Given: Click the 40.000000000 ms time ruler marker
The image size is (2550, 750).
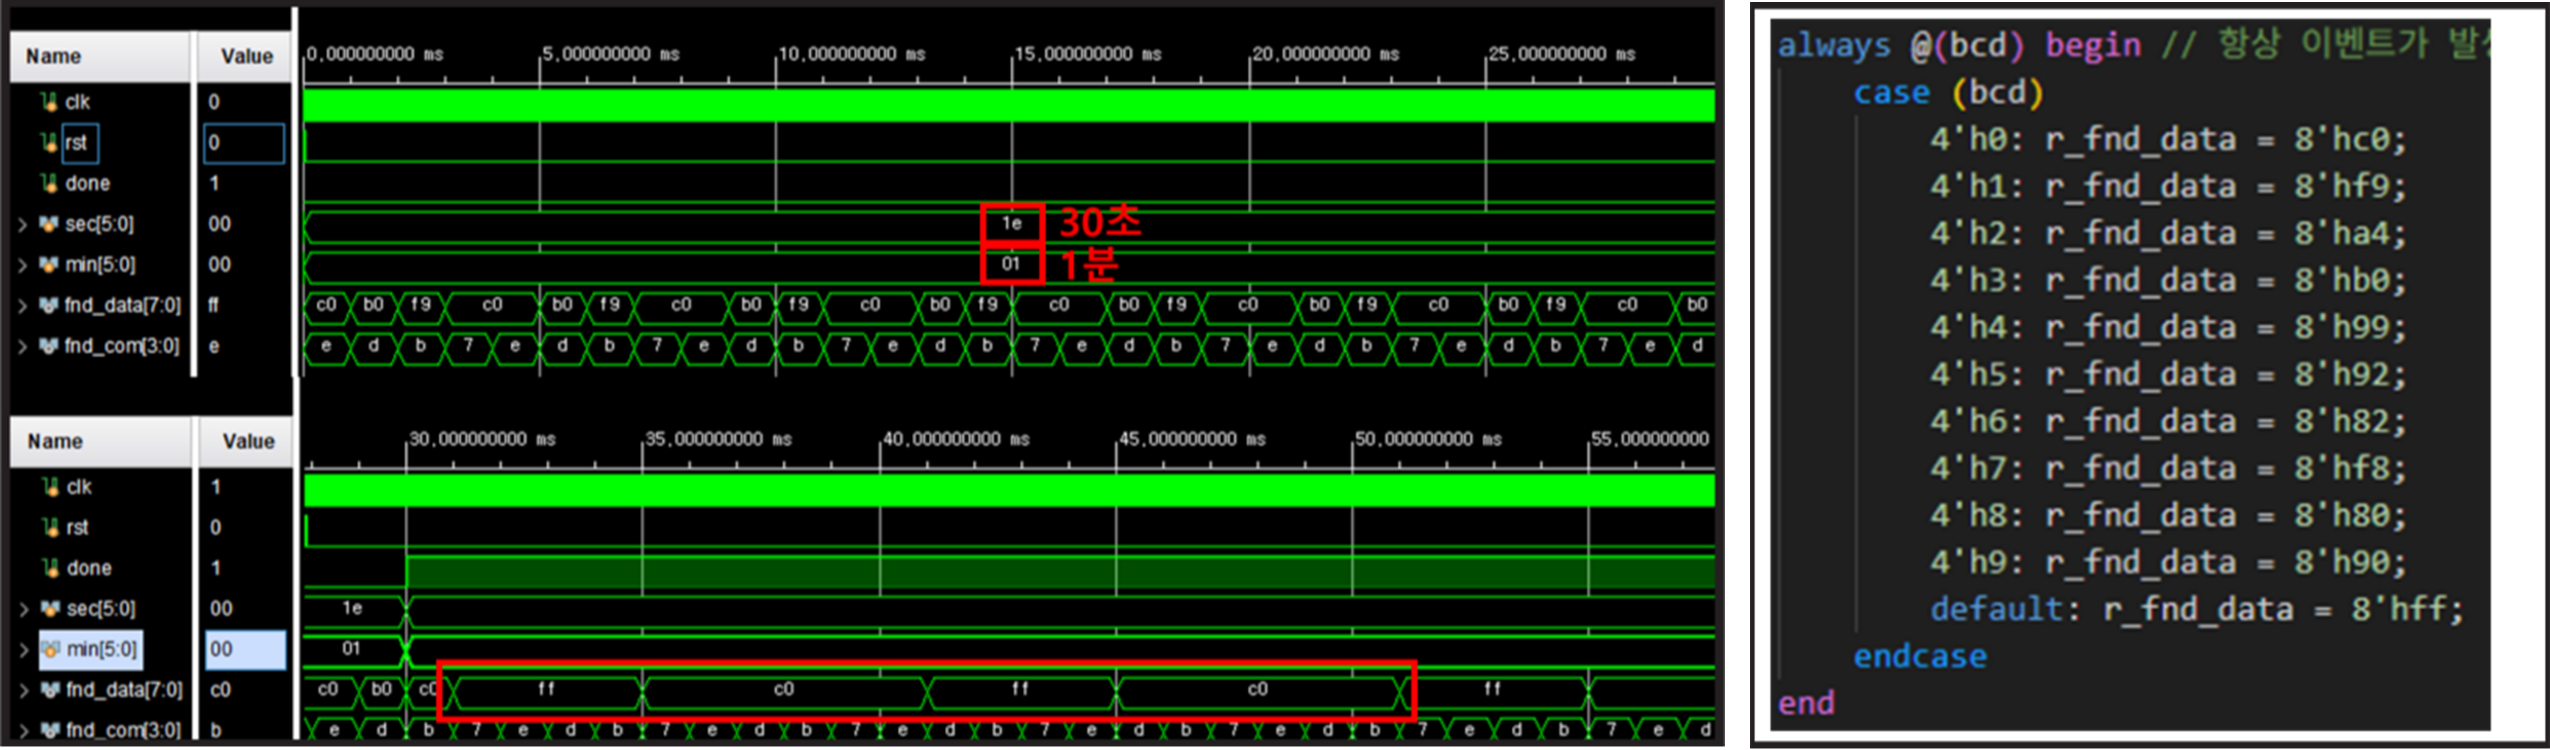Looking at the screenshot, I should [955, 439].
